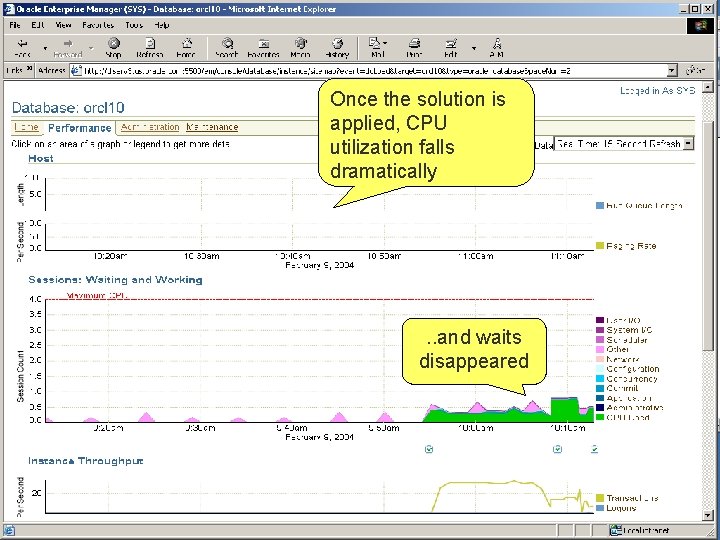Click the Stop toolbar icon
The height and width of the screenshot is (540, 720).
(x=113, y=44)
